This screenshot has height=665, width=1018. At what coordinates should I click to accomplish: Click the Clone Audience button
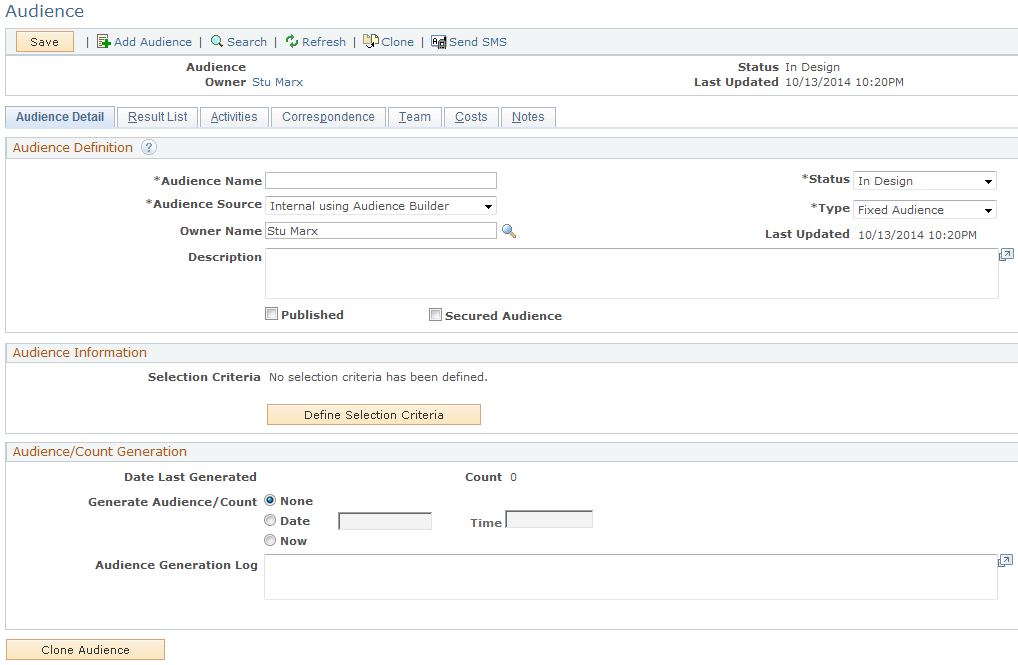[86, 650]
